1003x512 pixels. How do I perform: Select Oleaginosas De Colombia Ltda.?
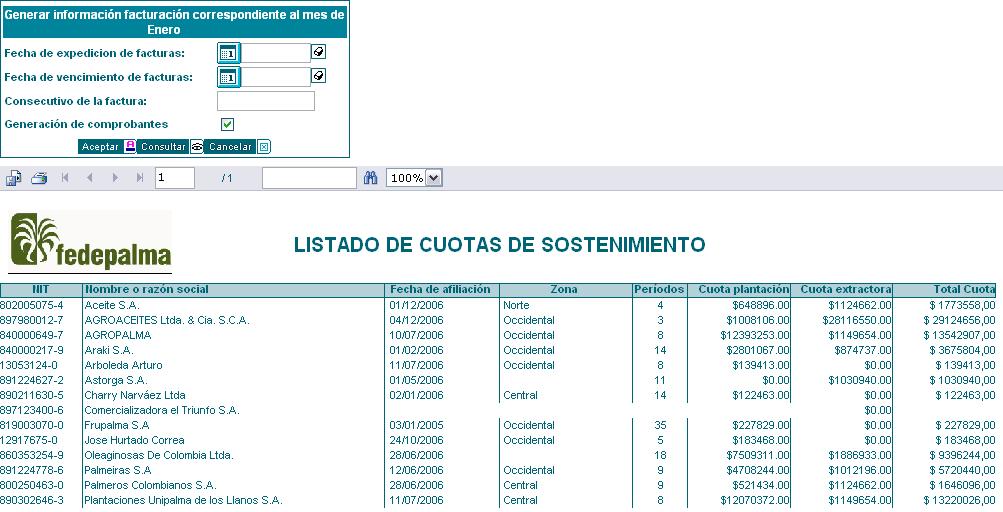[x=159, y=455]
